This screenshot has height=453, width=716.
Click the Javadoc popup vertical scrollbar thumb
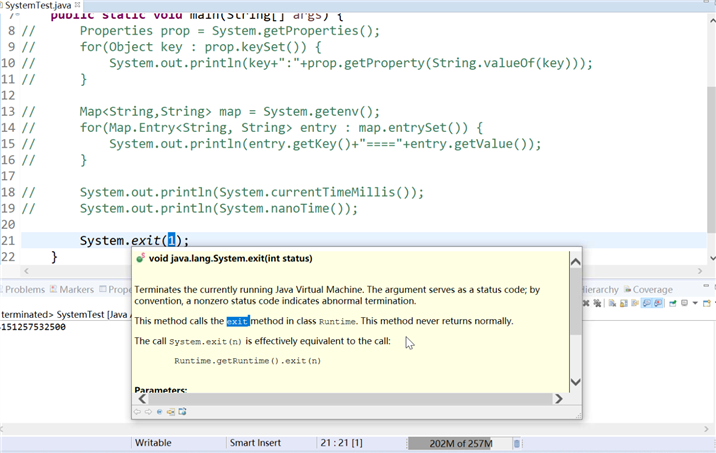[575, 301]
